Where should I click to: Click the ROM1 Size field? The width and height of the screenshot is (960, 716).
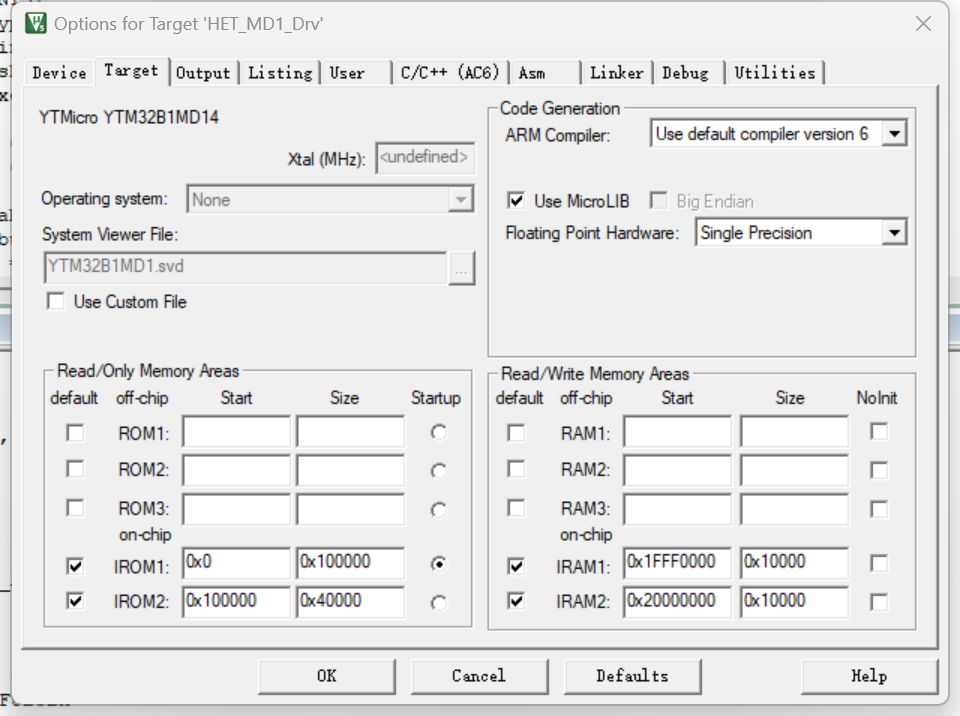pyautogui.click(x=350, y=432)
